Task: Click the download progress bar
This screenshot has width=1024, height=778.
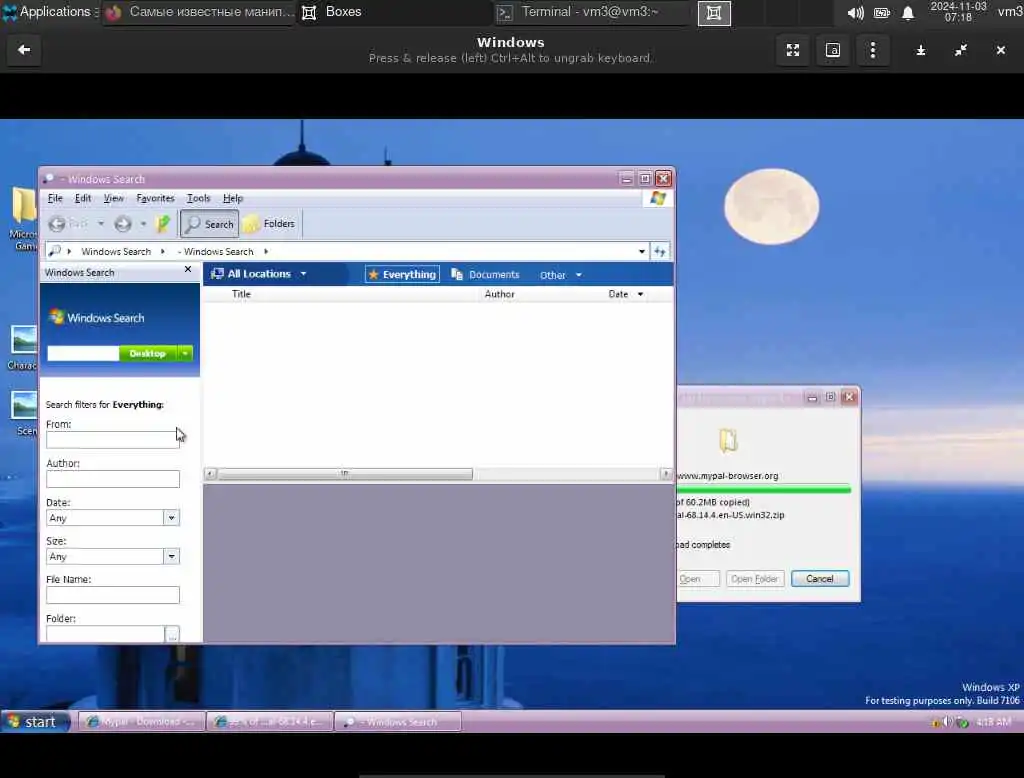Action: (x=764, y=489)
